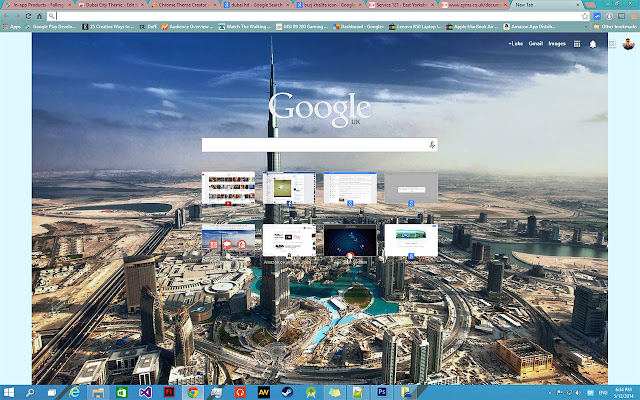Screen dimensions: 640x400
Task: Open the Dashboard Google+ bookmark
Action: [x=358, y=27]
